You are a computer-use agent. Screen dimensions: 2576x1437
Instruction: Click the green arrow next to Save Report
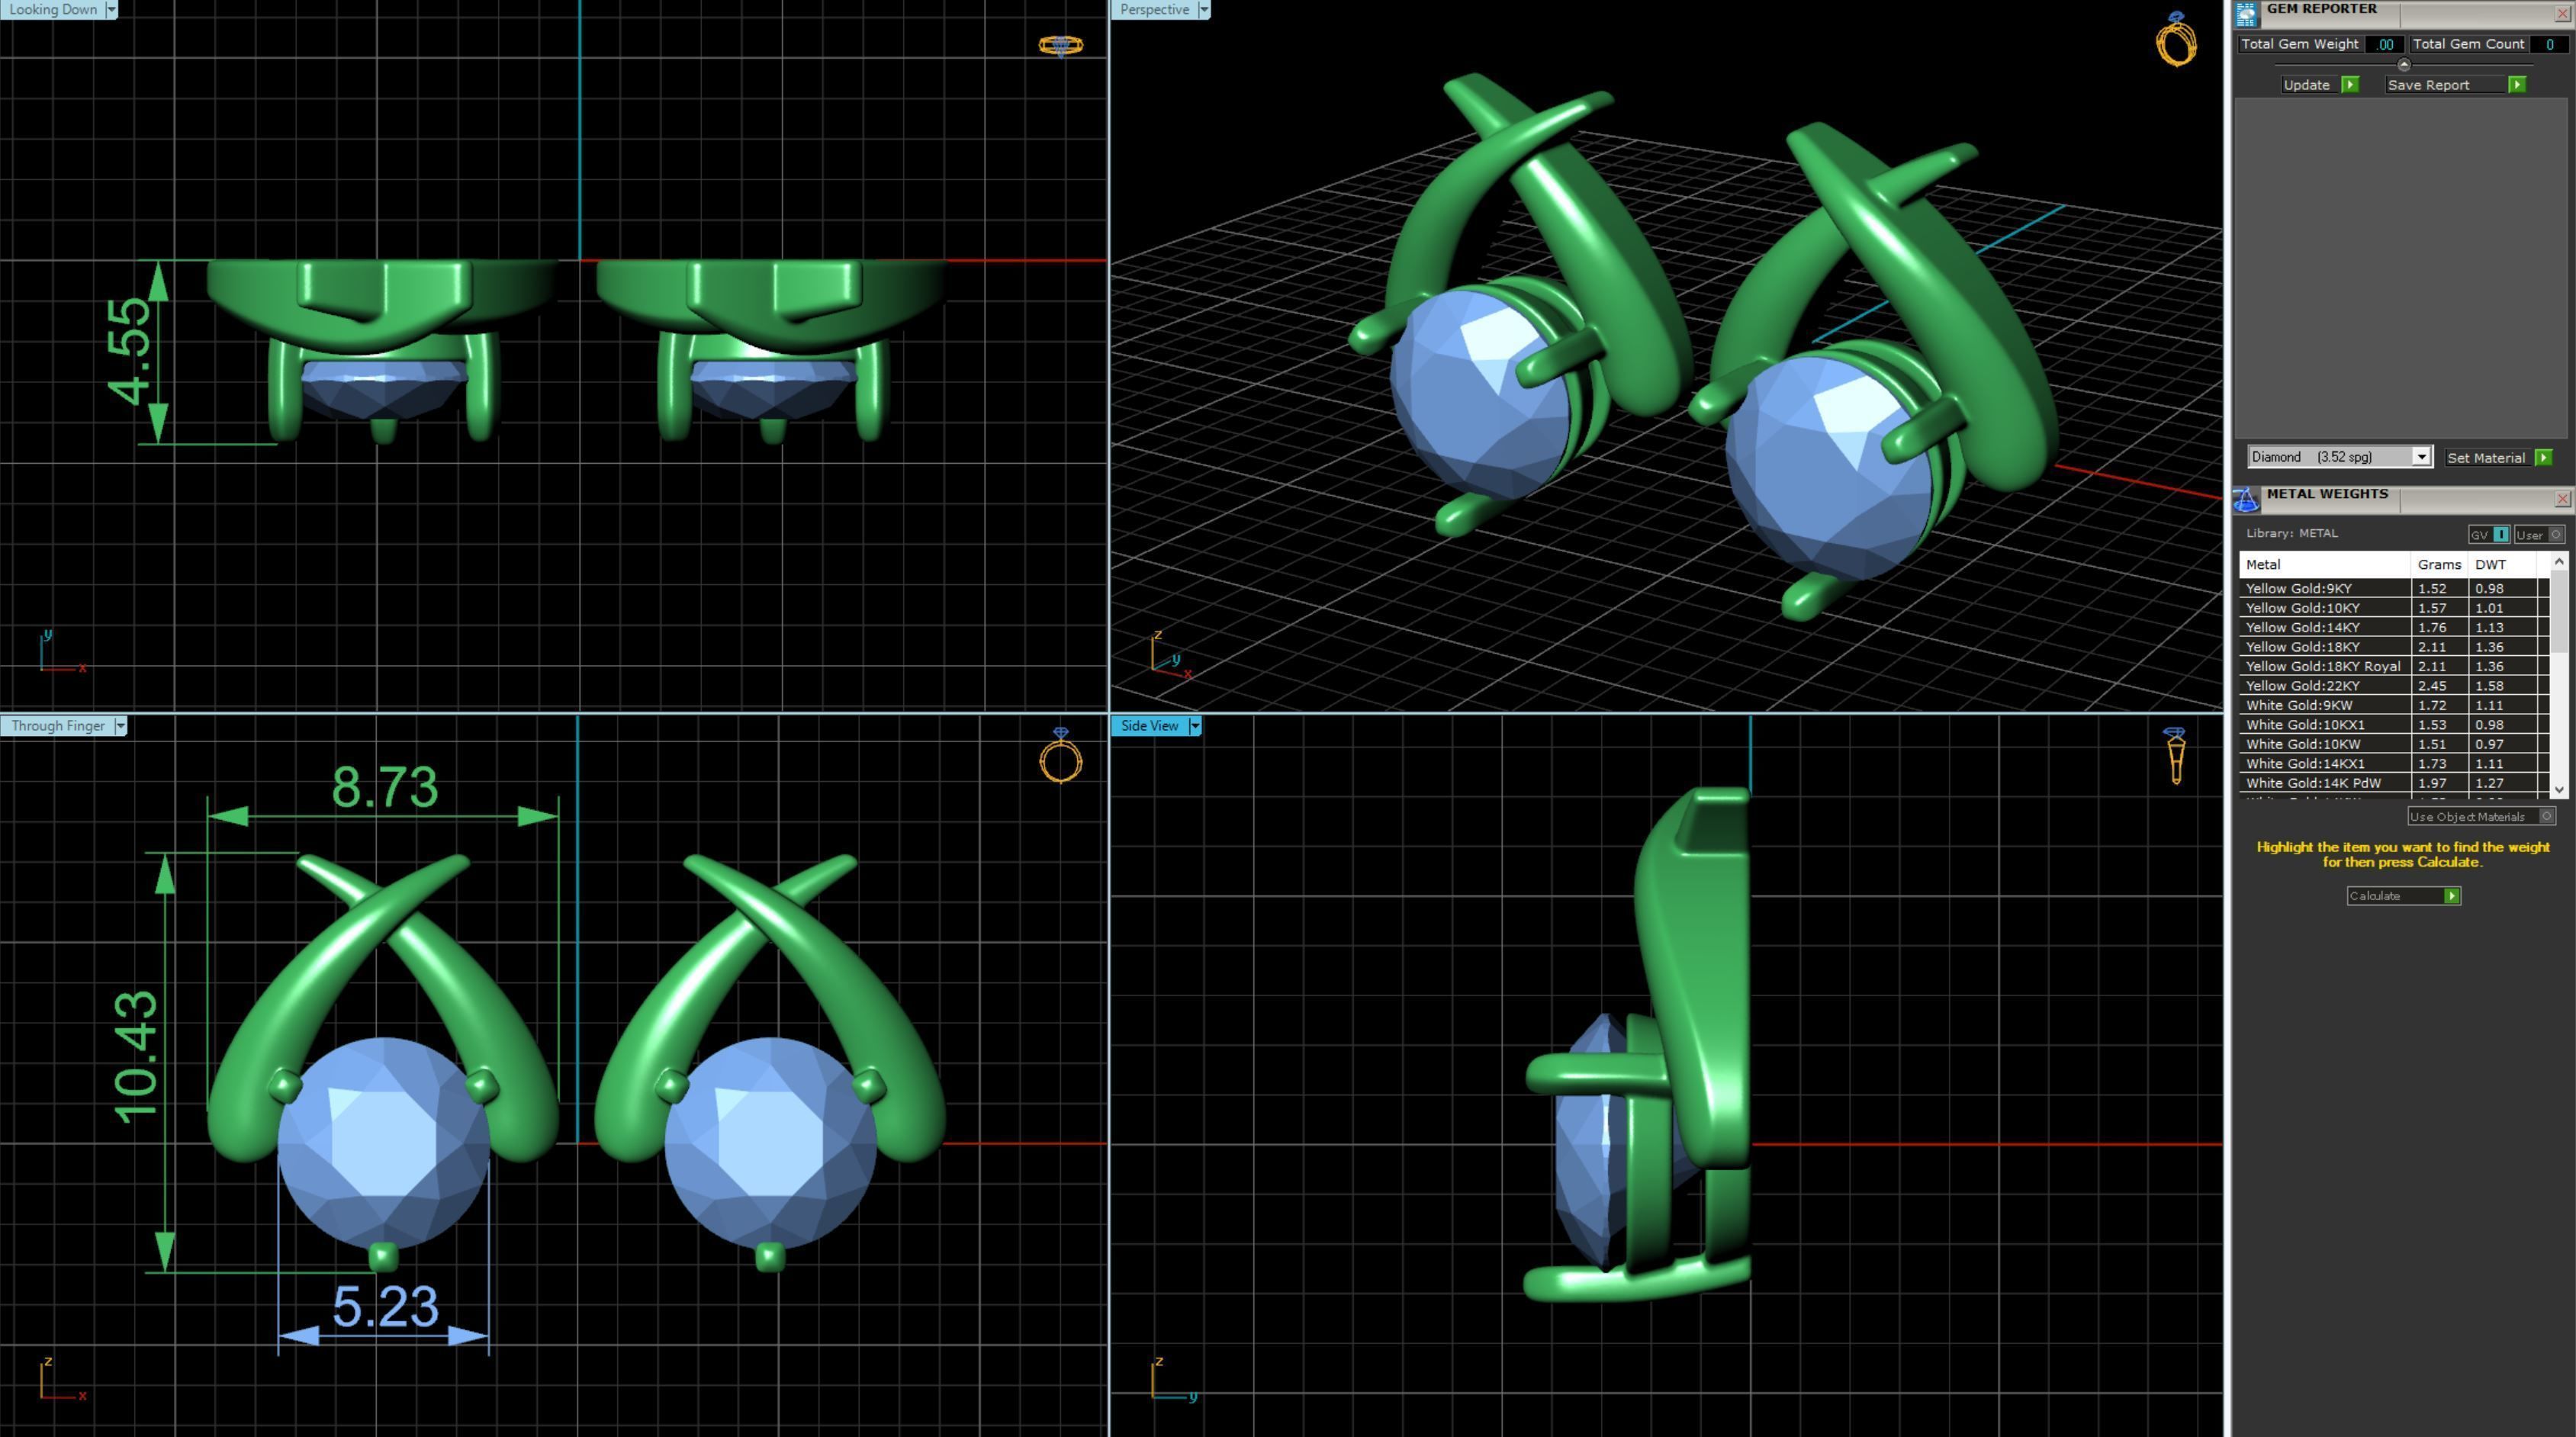(x=2516, y=85)
